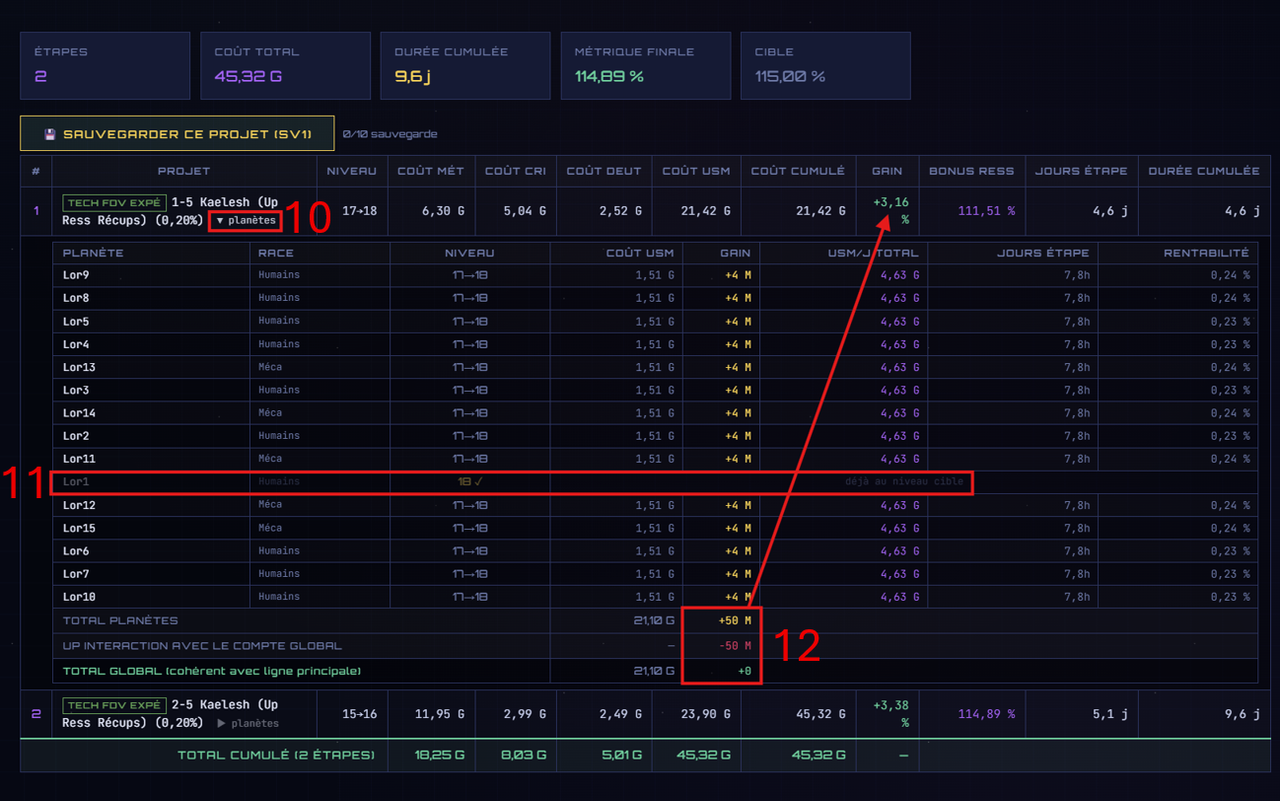Select planet Lor15 in the list
The width and height of the screenshot is (1280, 801).
click(x=79, y=528)
